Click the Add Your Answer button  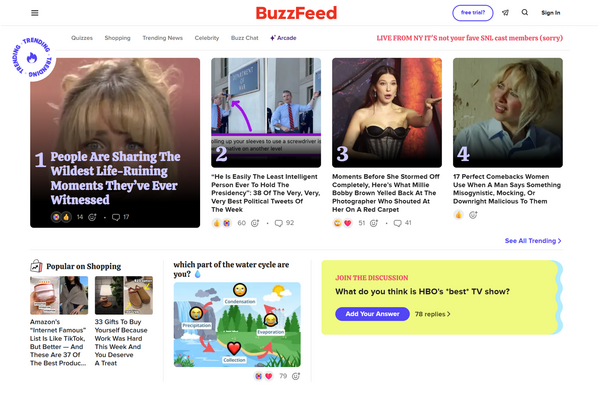372,314
